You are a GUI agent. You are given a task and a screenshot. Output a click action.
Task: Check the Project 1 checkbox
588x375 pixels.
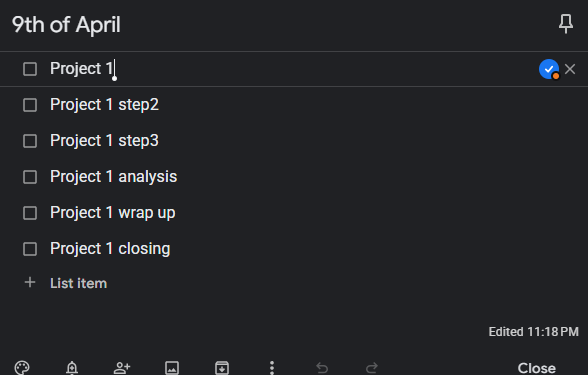click(x=30, y=69)
